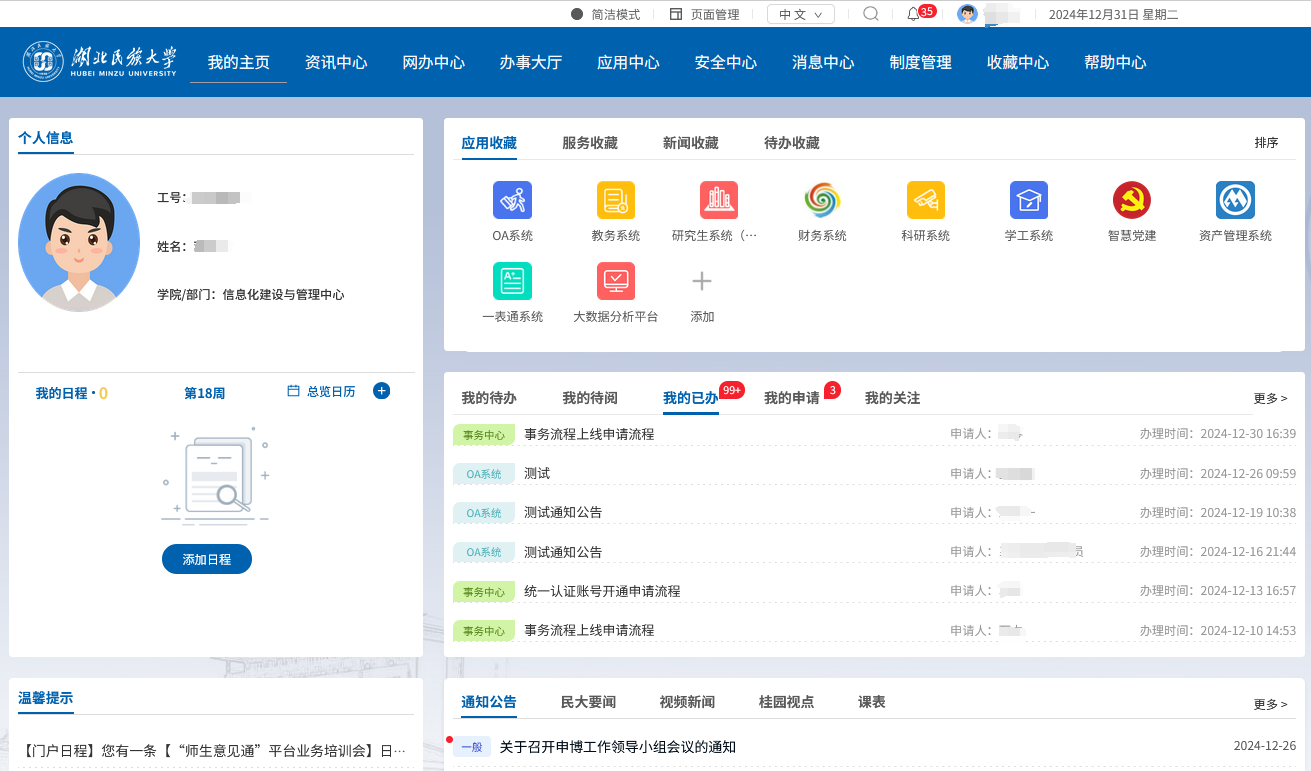Select the 服务收藏 tab

[x=590, y=143]
